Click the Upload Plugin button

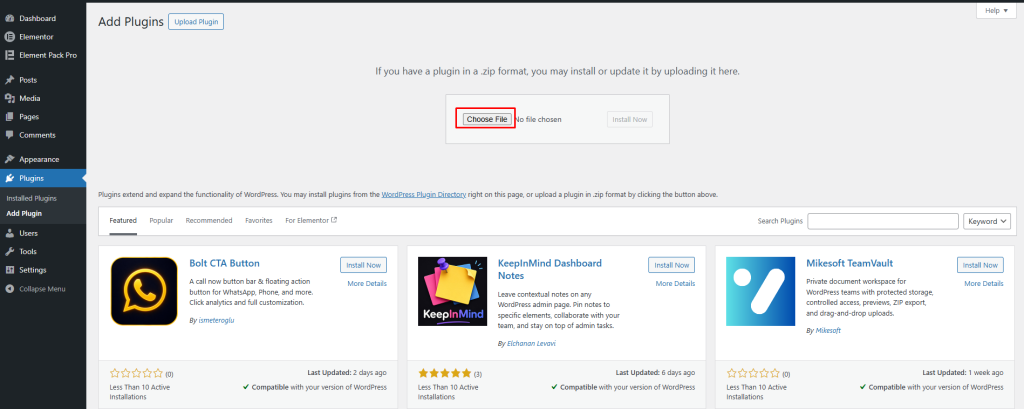196,22
